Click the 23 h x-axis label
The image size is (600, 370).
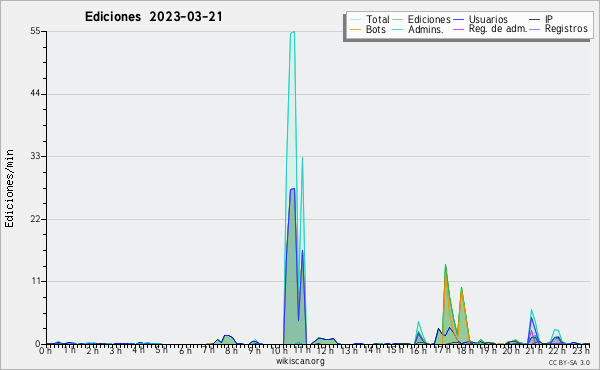(x=581, y=350)
